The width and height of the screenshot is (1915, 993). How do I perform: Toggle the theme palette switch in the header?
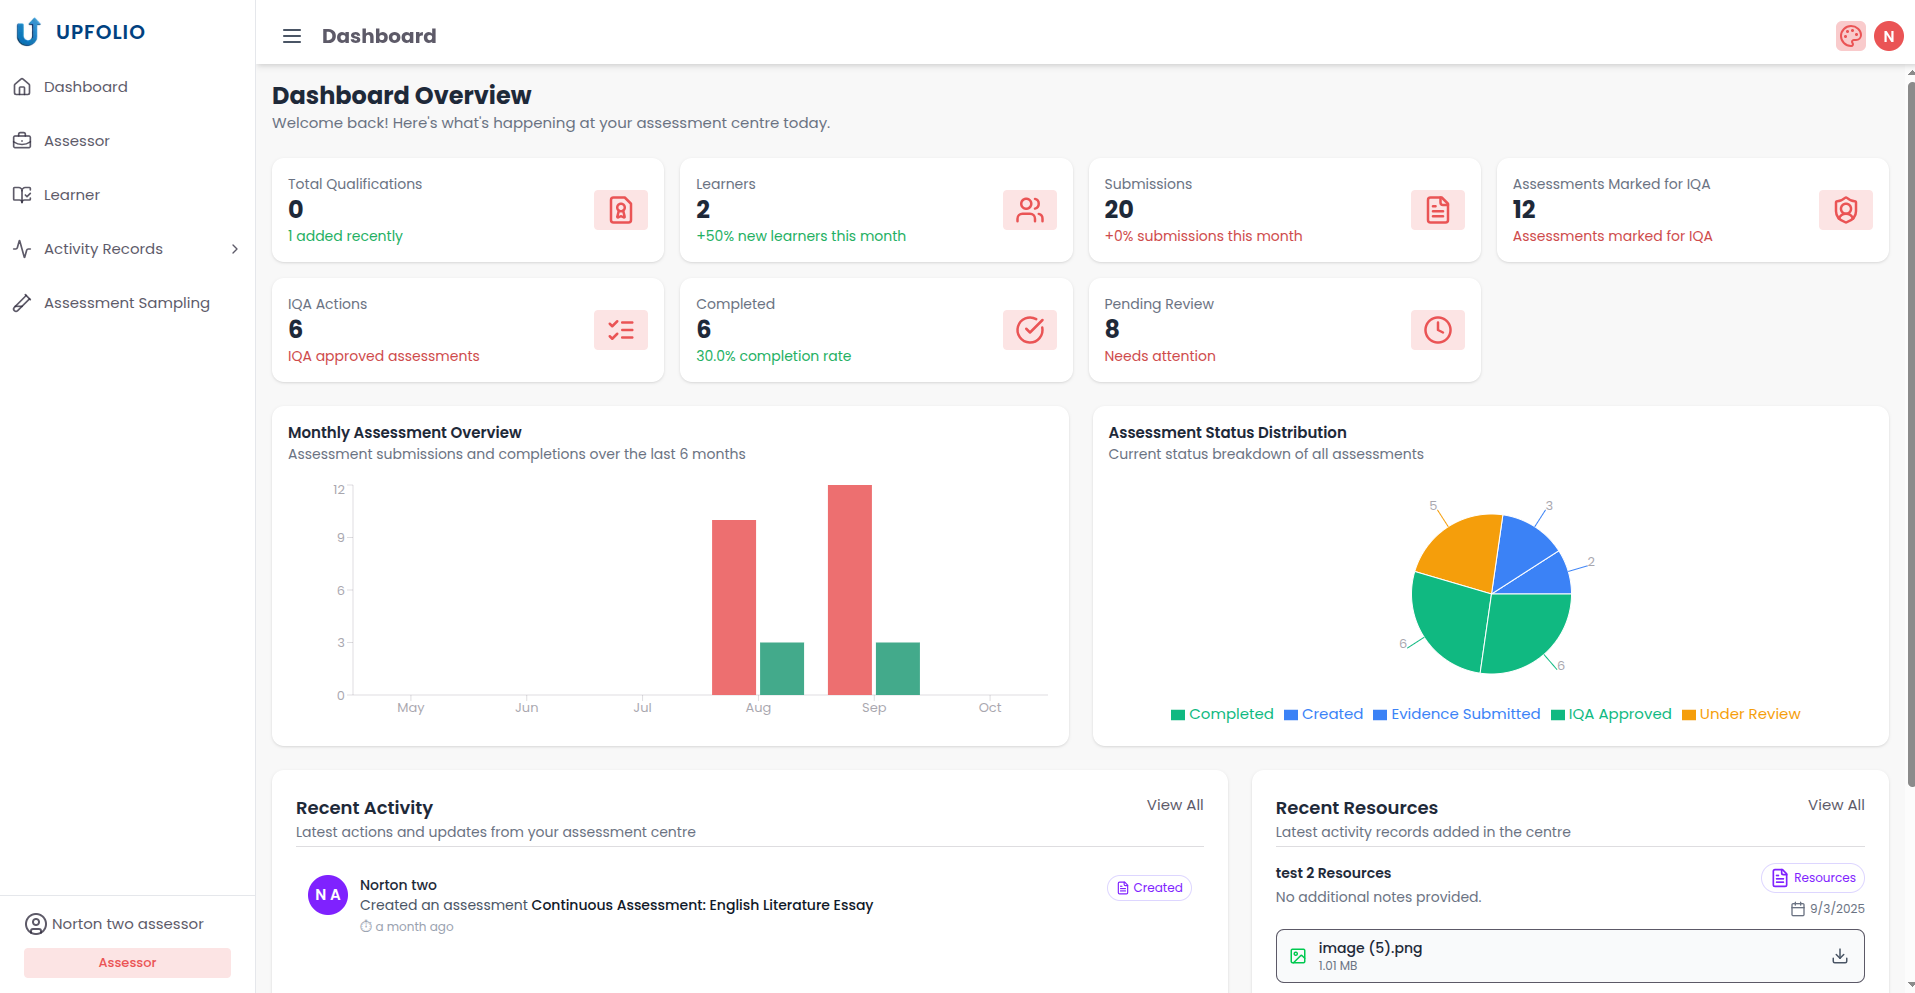pyautogui.click(x=1850, y=35)
